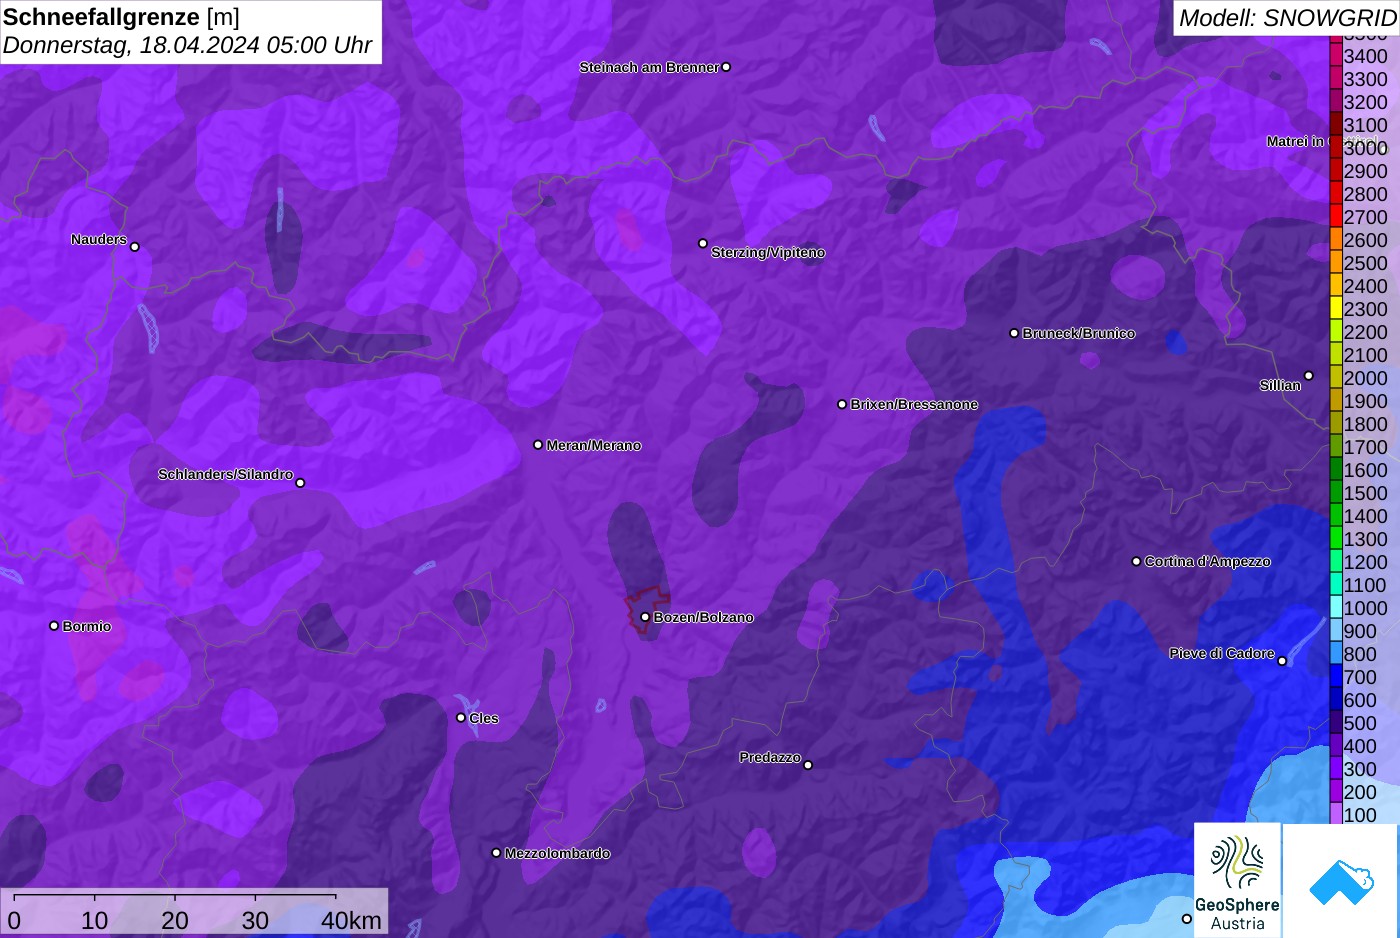Click the Sterzing/Vipiteno name label
This screenshot has height=938, width=1400.
pyautogui.click(x=768, y=252)
